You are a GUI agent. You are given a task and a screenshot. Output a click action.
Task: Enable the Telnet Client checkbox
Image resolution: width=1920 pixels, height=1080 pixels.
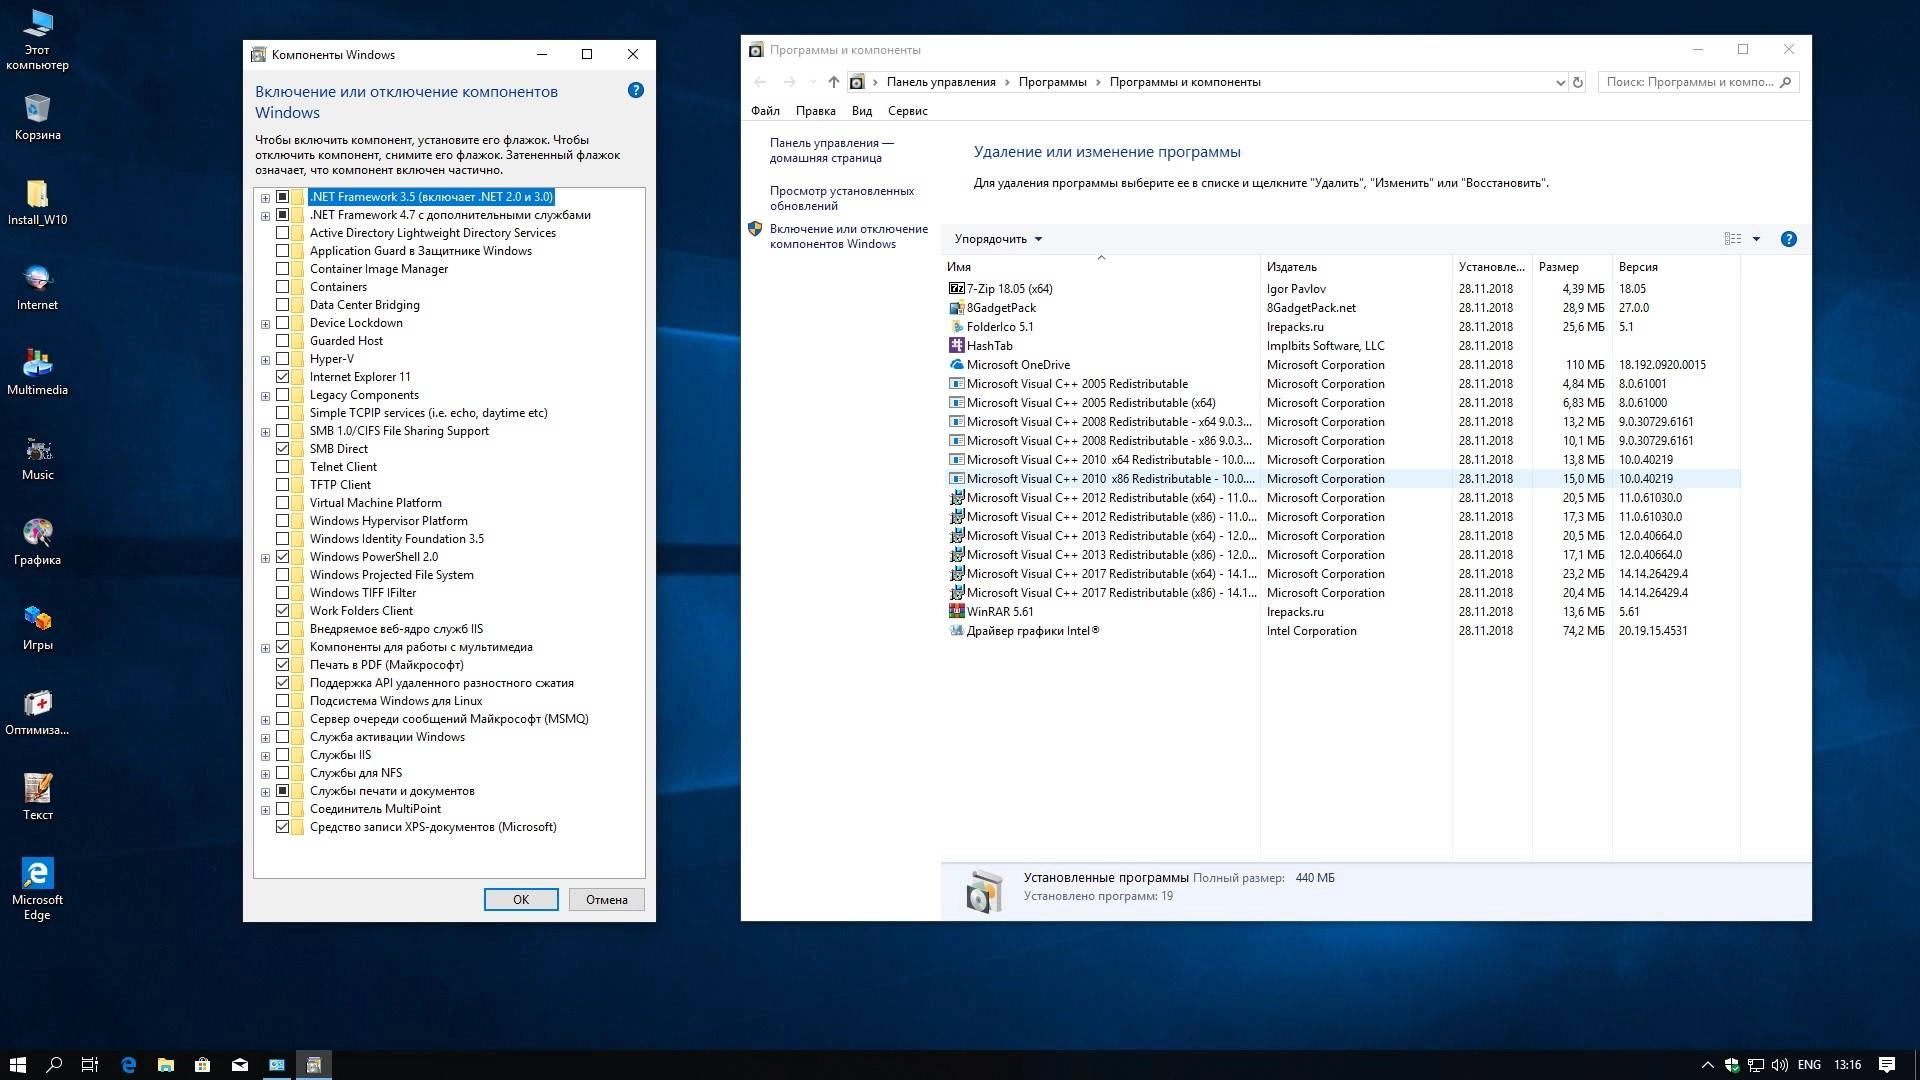[282, 467]
